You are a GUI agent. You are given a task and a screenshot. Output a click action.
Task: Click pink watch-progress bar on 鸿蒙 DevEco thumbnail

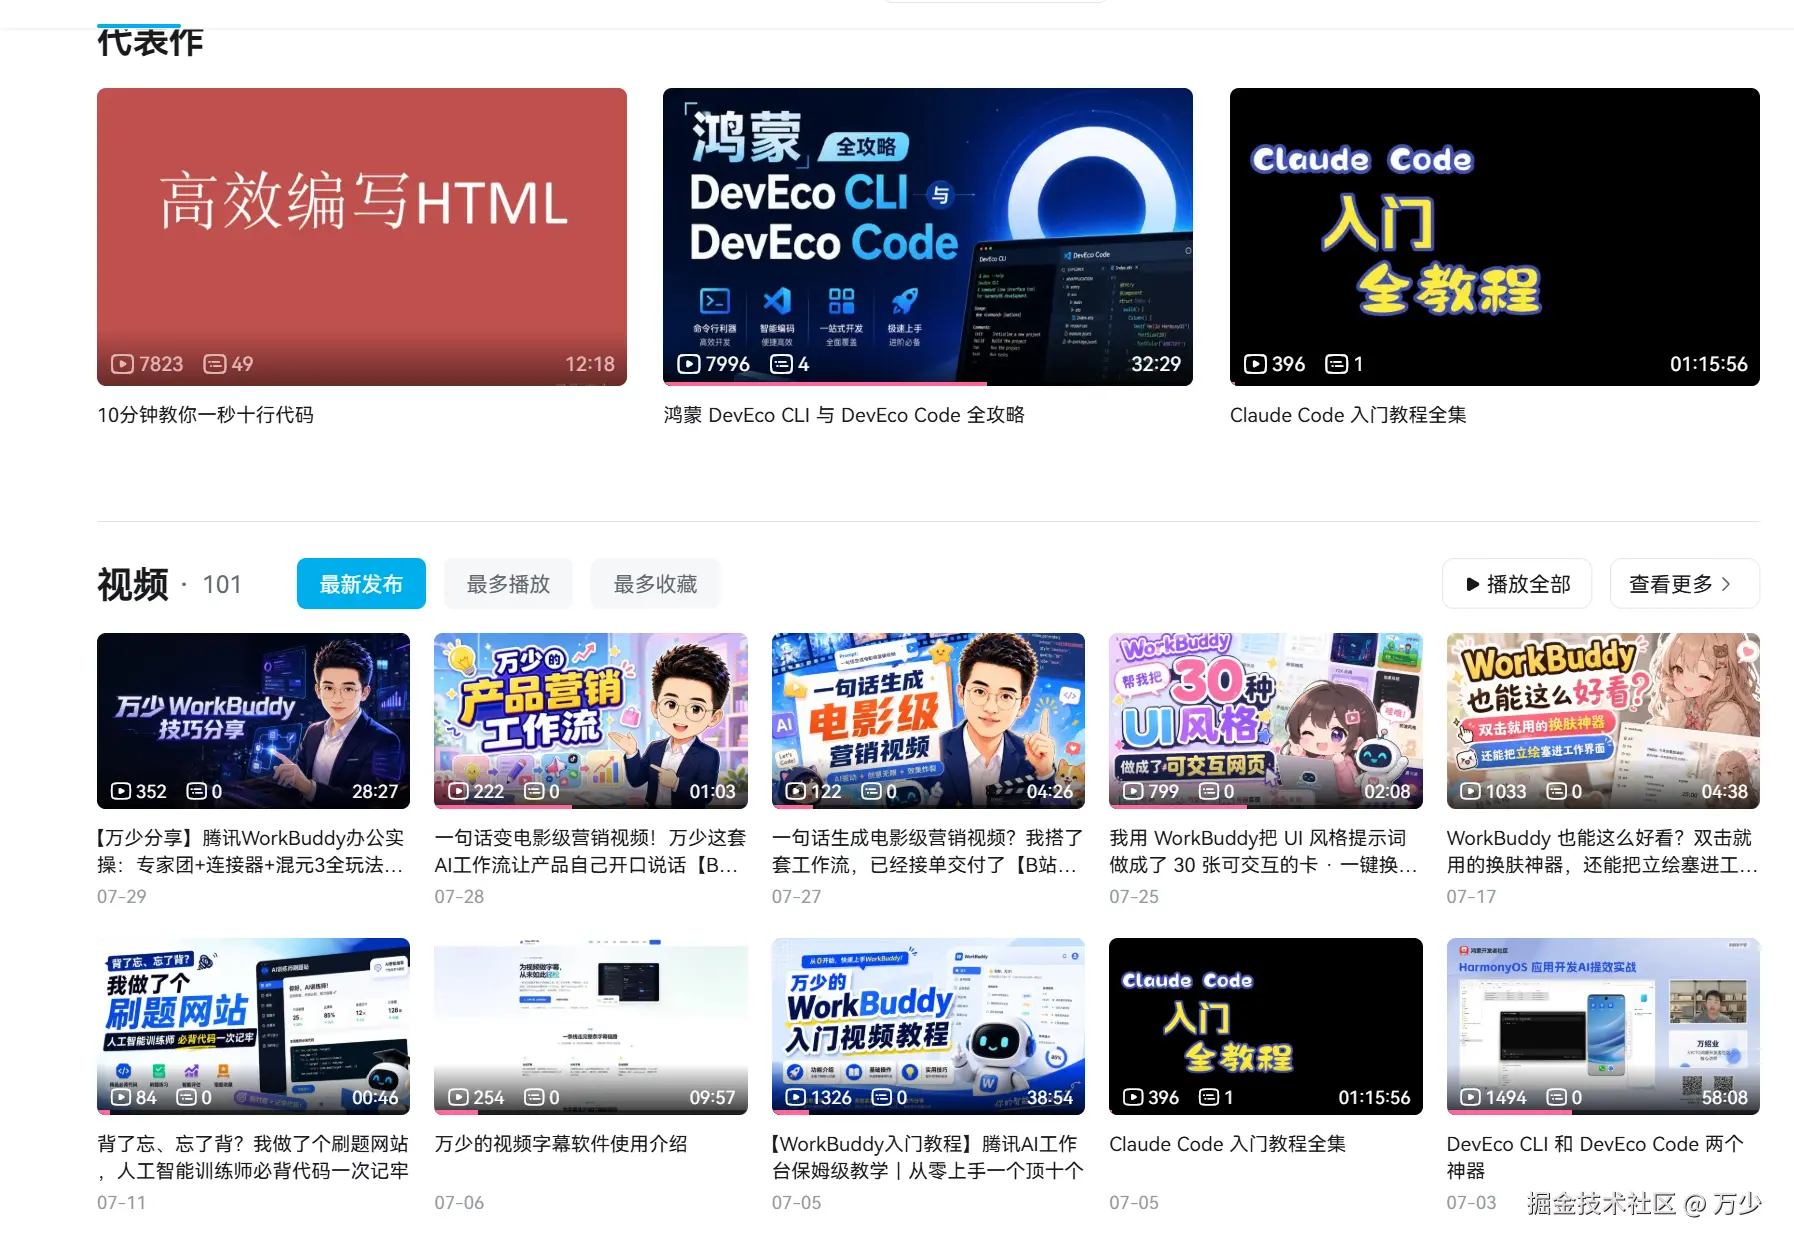pyautogui.click(x=825, y=384)
